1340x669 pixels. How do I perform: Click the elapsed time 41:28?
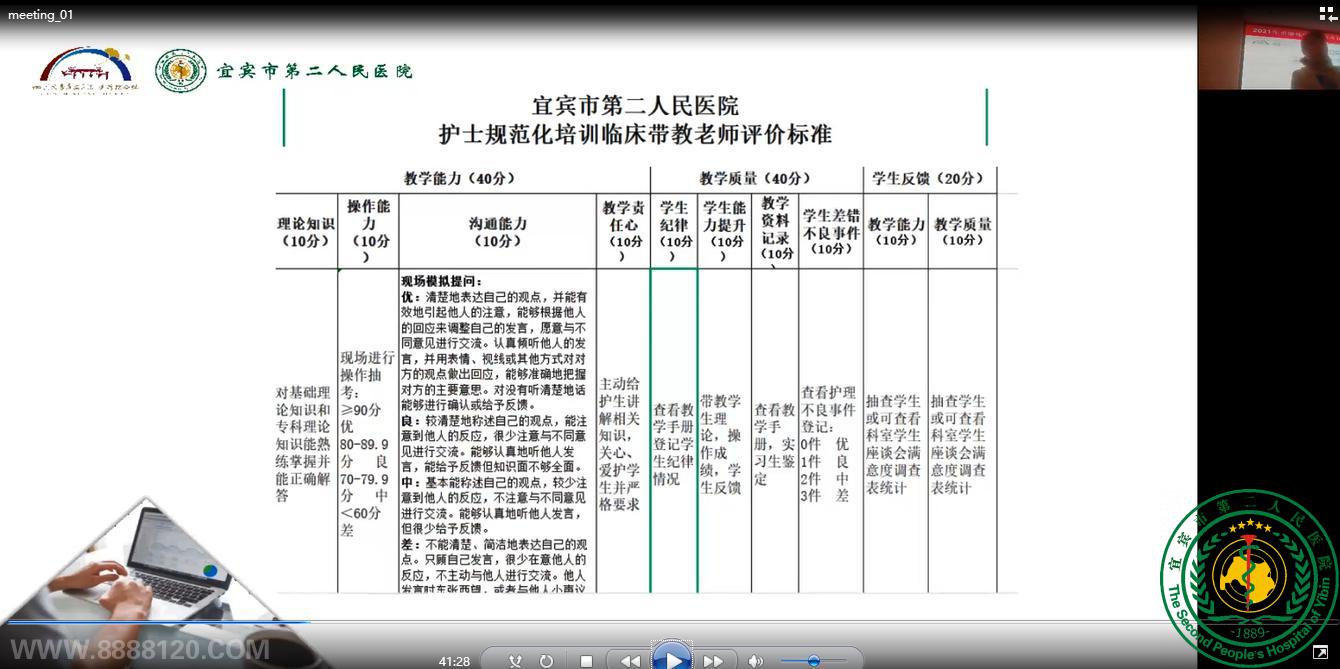tap(454, 661)
